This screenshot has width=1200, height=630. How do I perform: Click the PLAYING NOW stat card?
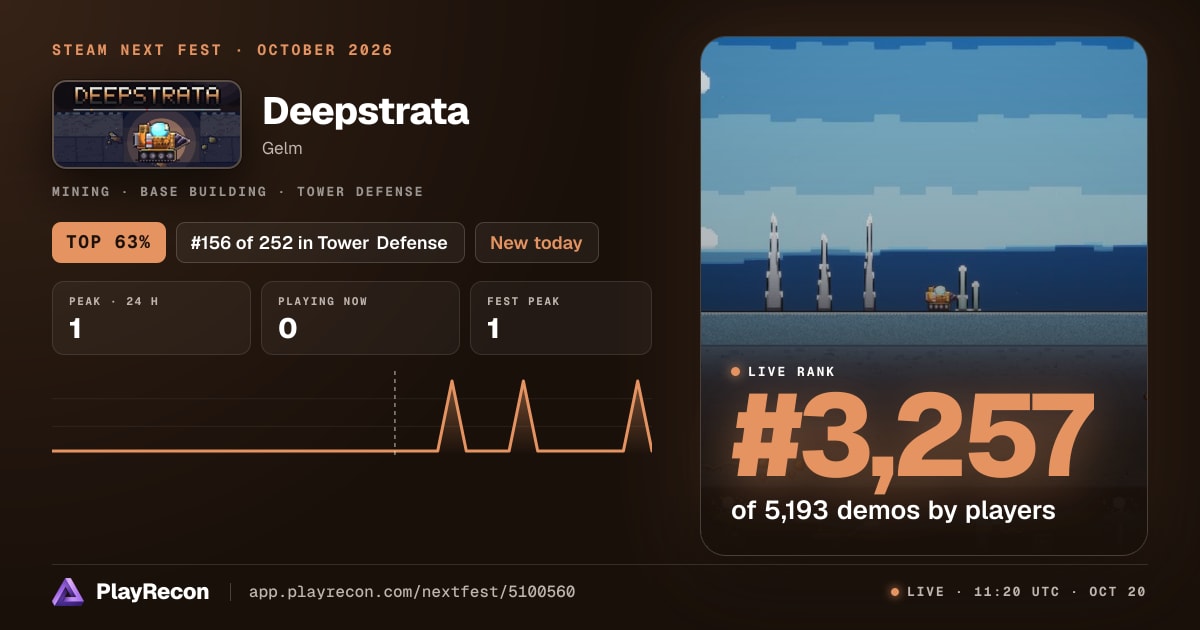click(360, 318)
